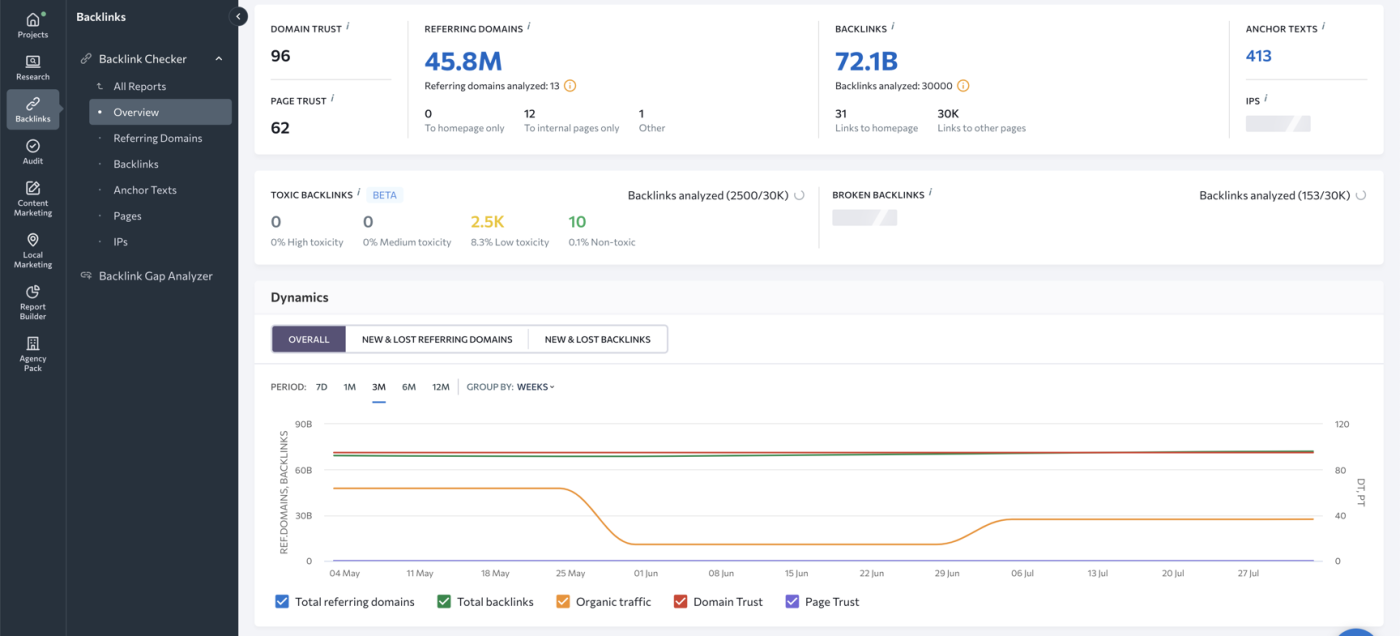This screenshot has width=1400, height=636.
Task: Click the Backlinks metric info icon
Action: [x=893, y=27]
